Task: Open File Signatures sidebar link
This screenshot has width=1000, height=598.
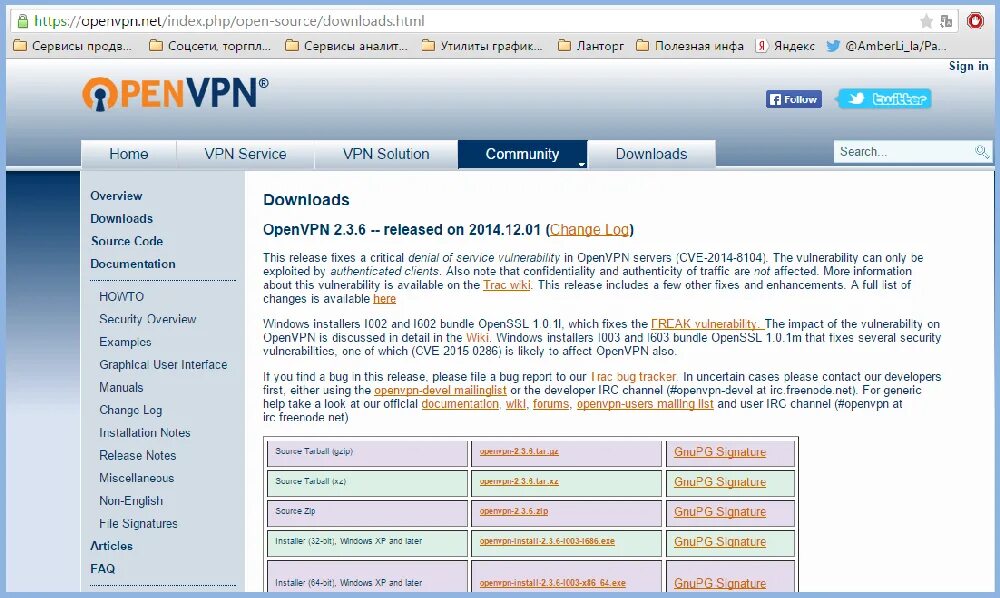Action: point(138,523)
